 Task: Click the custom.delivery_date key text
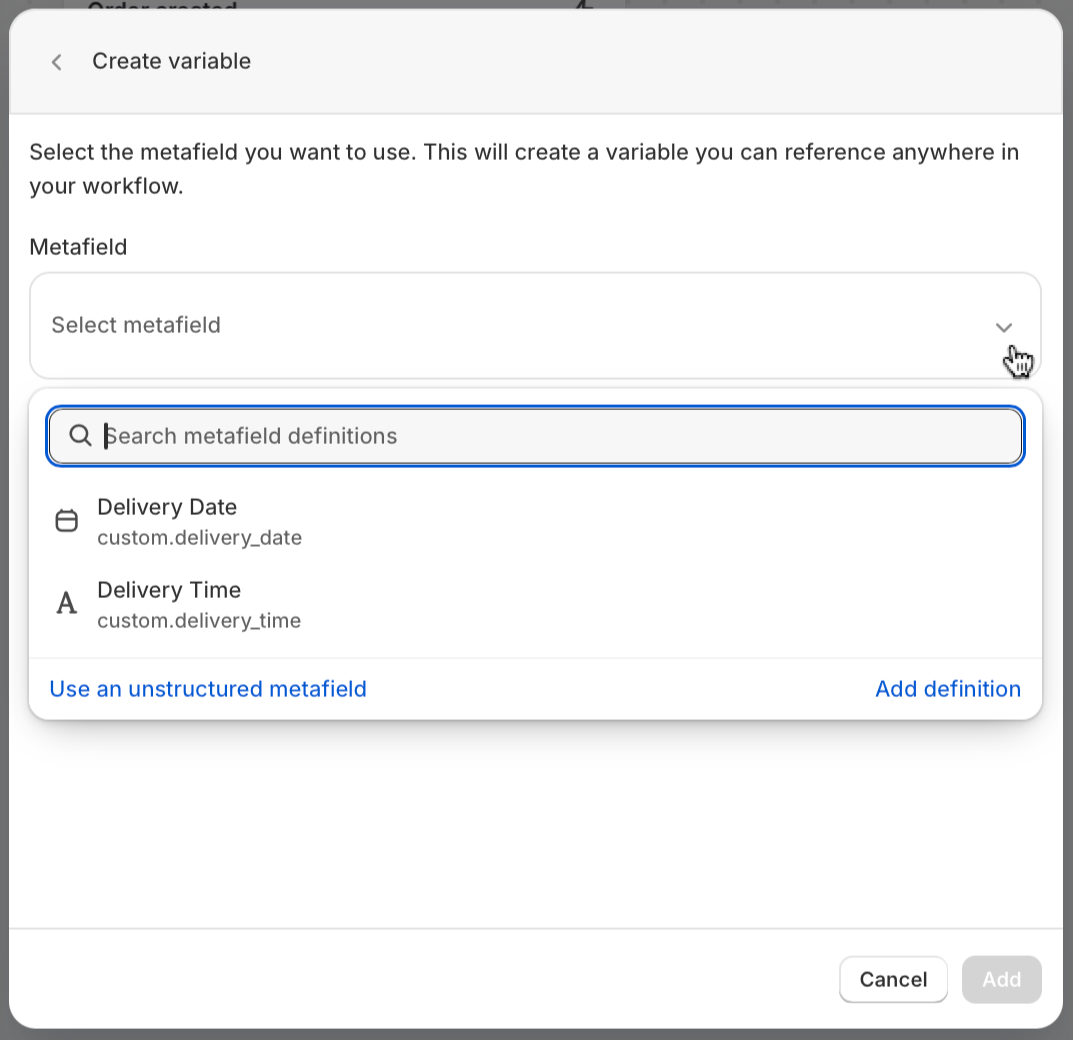click(199, 538)
